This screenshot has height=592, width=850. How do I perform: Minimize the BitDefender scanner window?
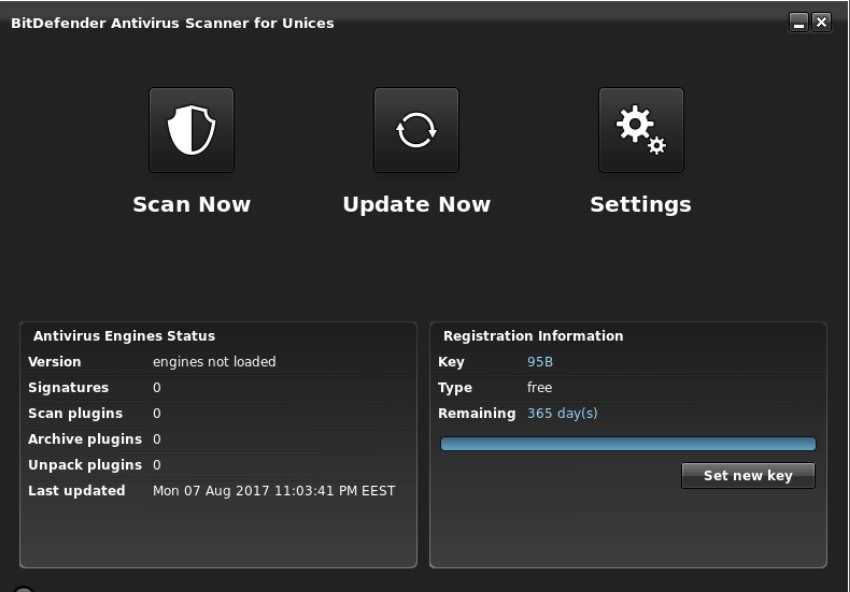[798, 23]
